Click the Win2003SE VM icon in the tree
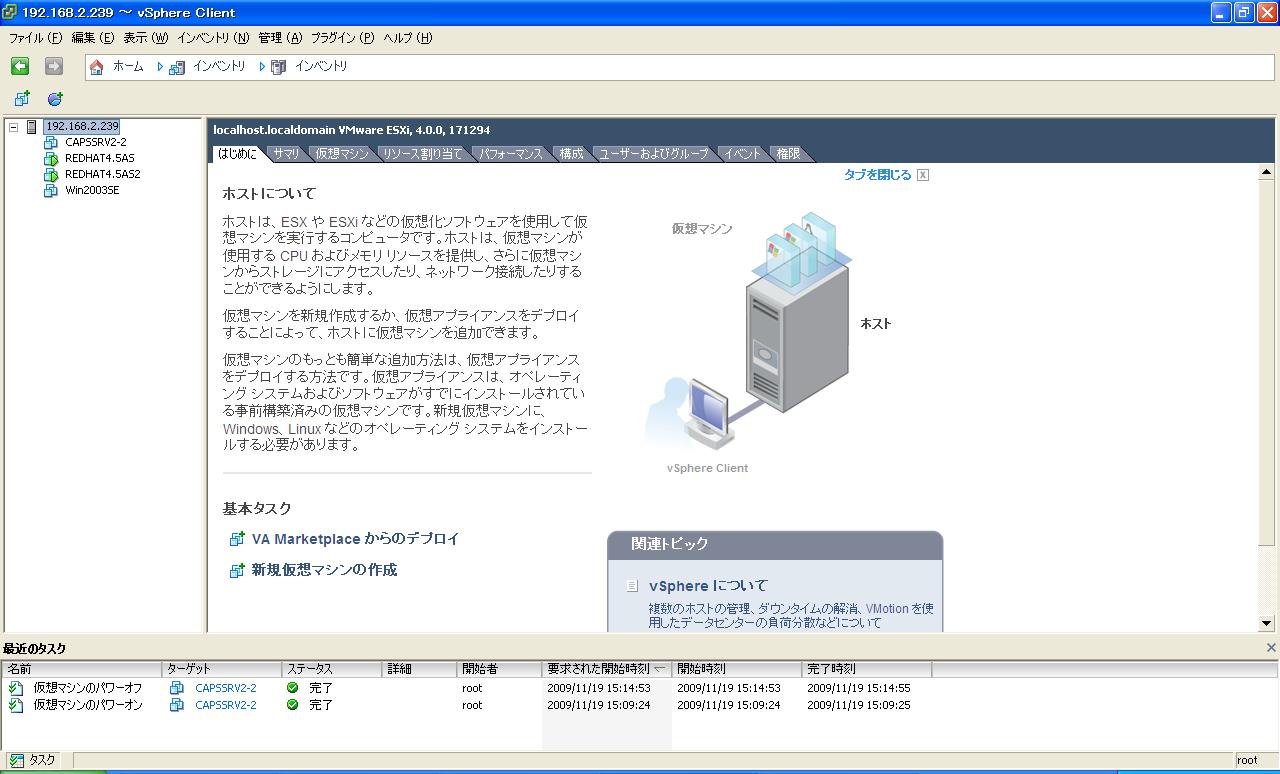Viewport: 1280px width, 774px height. click(x=51, y=190)
